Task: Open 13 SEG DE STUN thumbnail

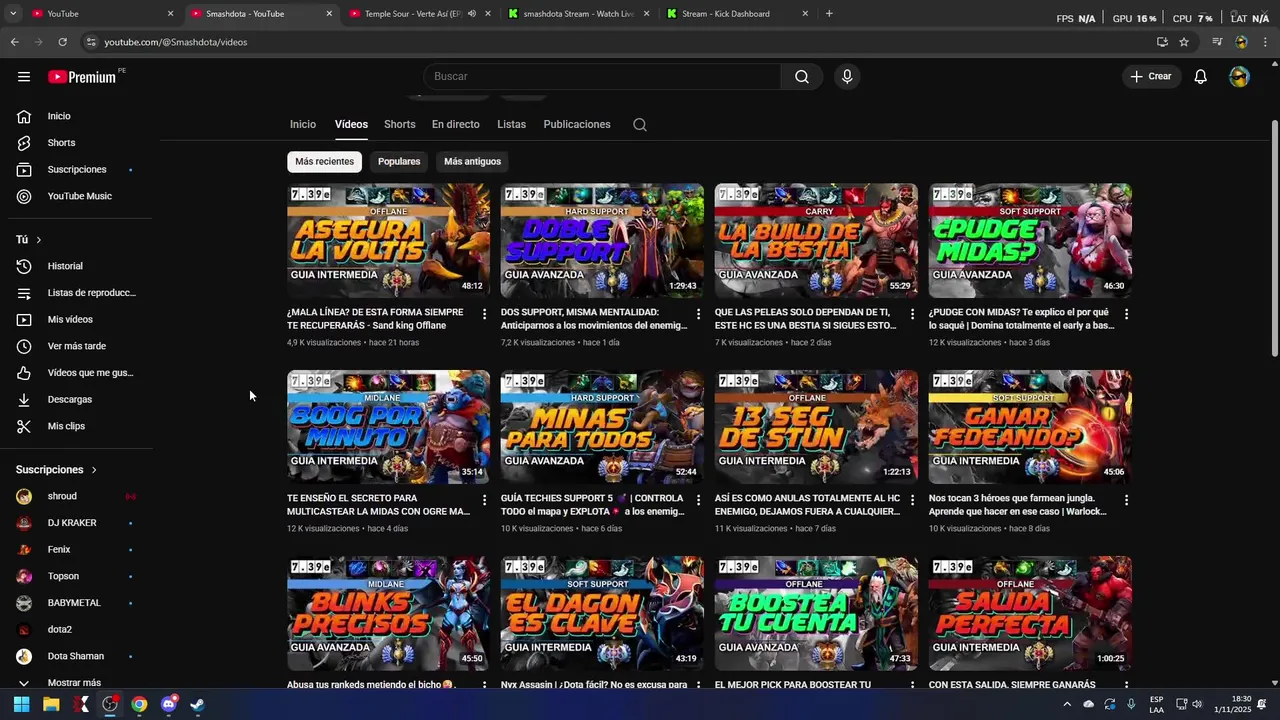Action: click(x=816, y=427)
